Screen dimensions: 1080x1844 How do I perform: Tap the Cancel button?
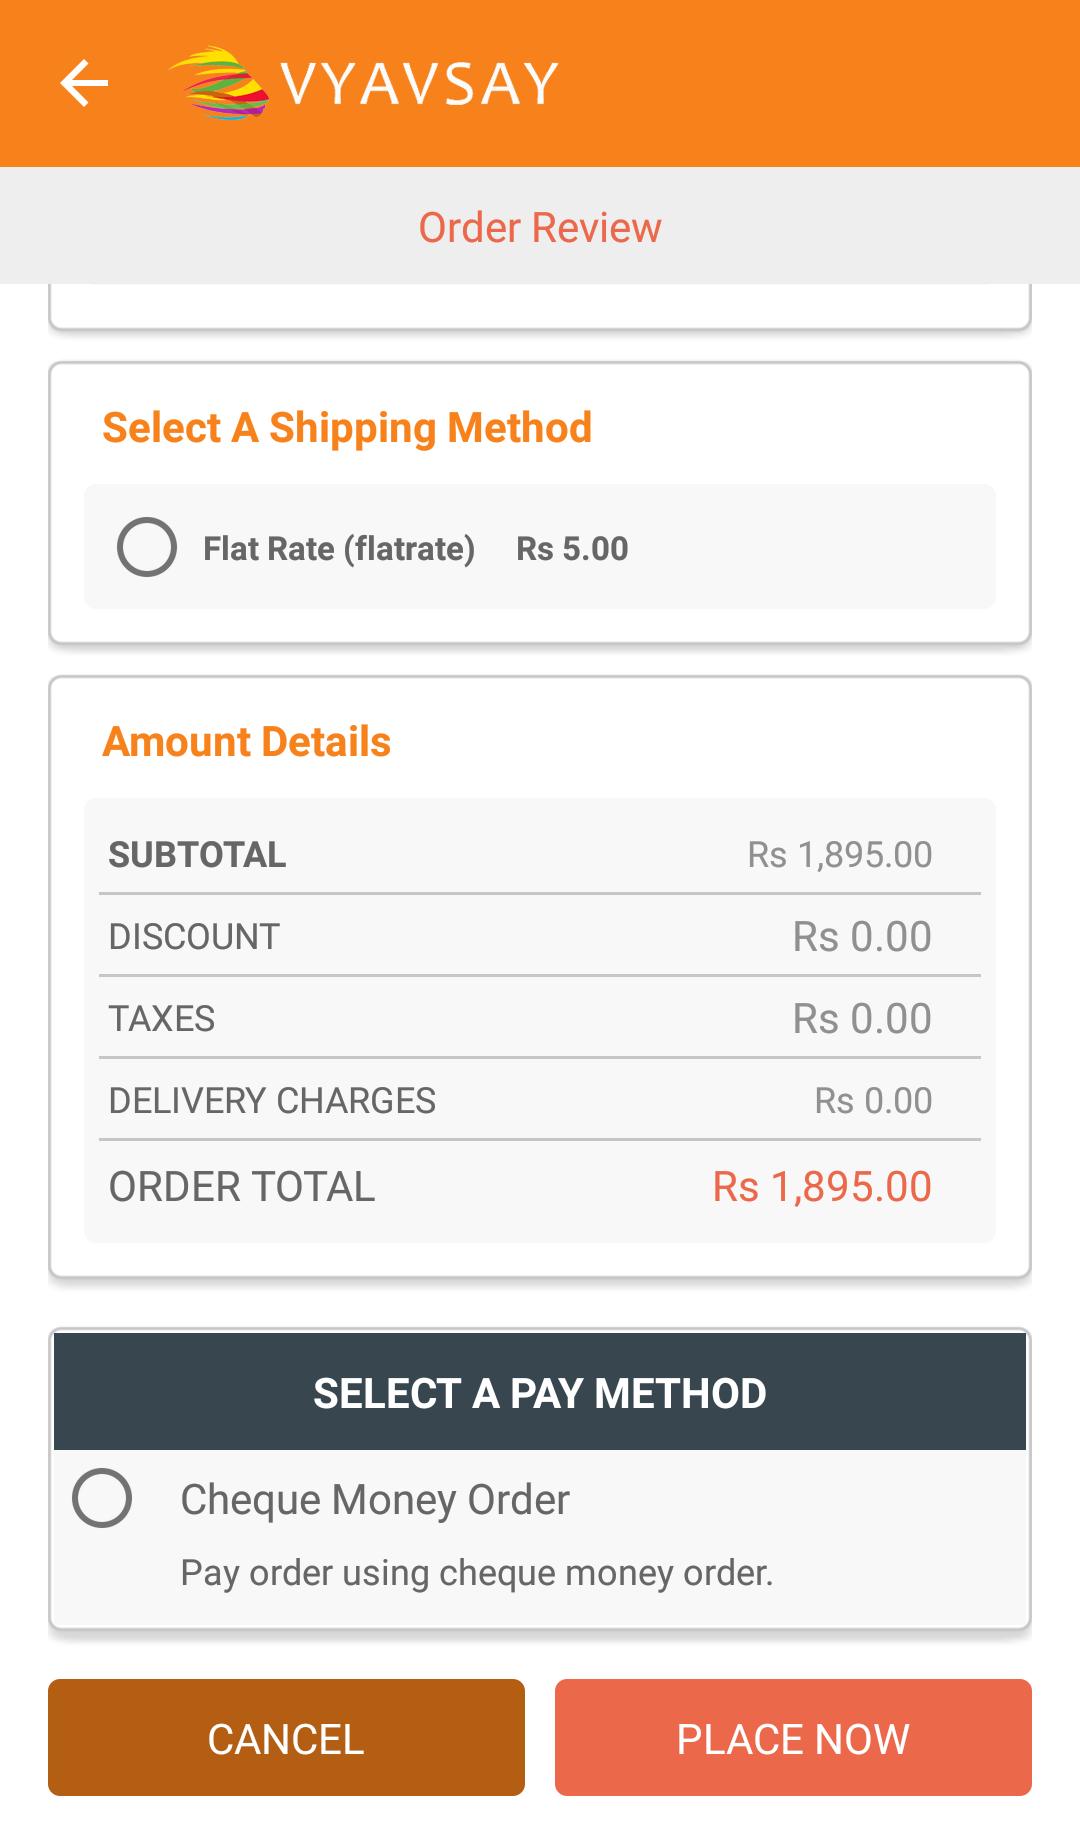click(286, 1737)
